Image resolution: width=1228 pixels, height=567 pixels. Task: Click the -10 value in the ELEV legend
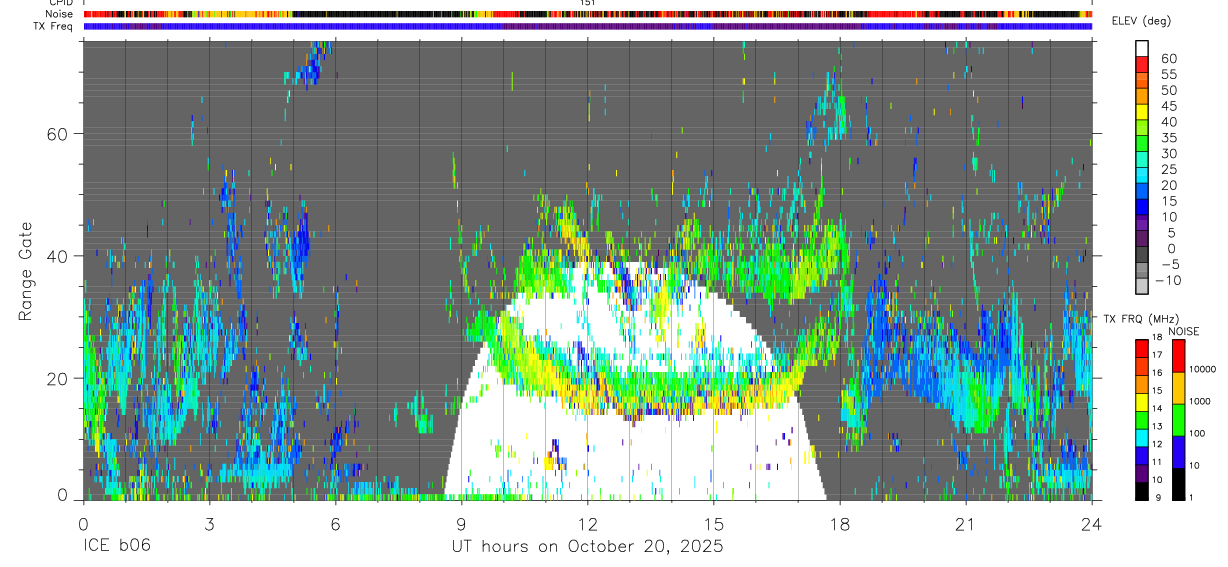[1169, 280]
